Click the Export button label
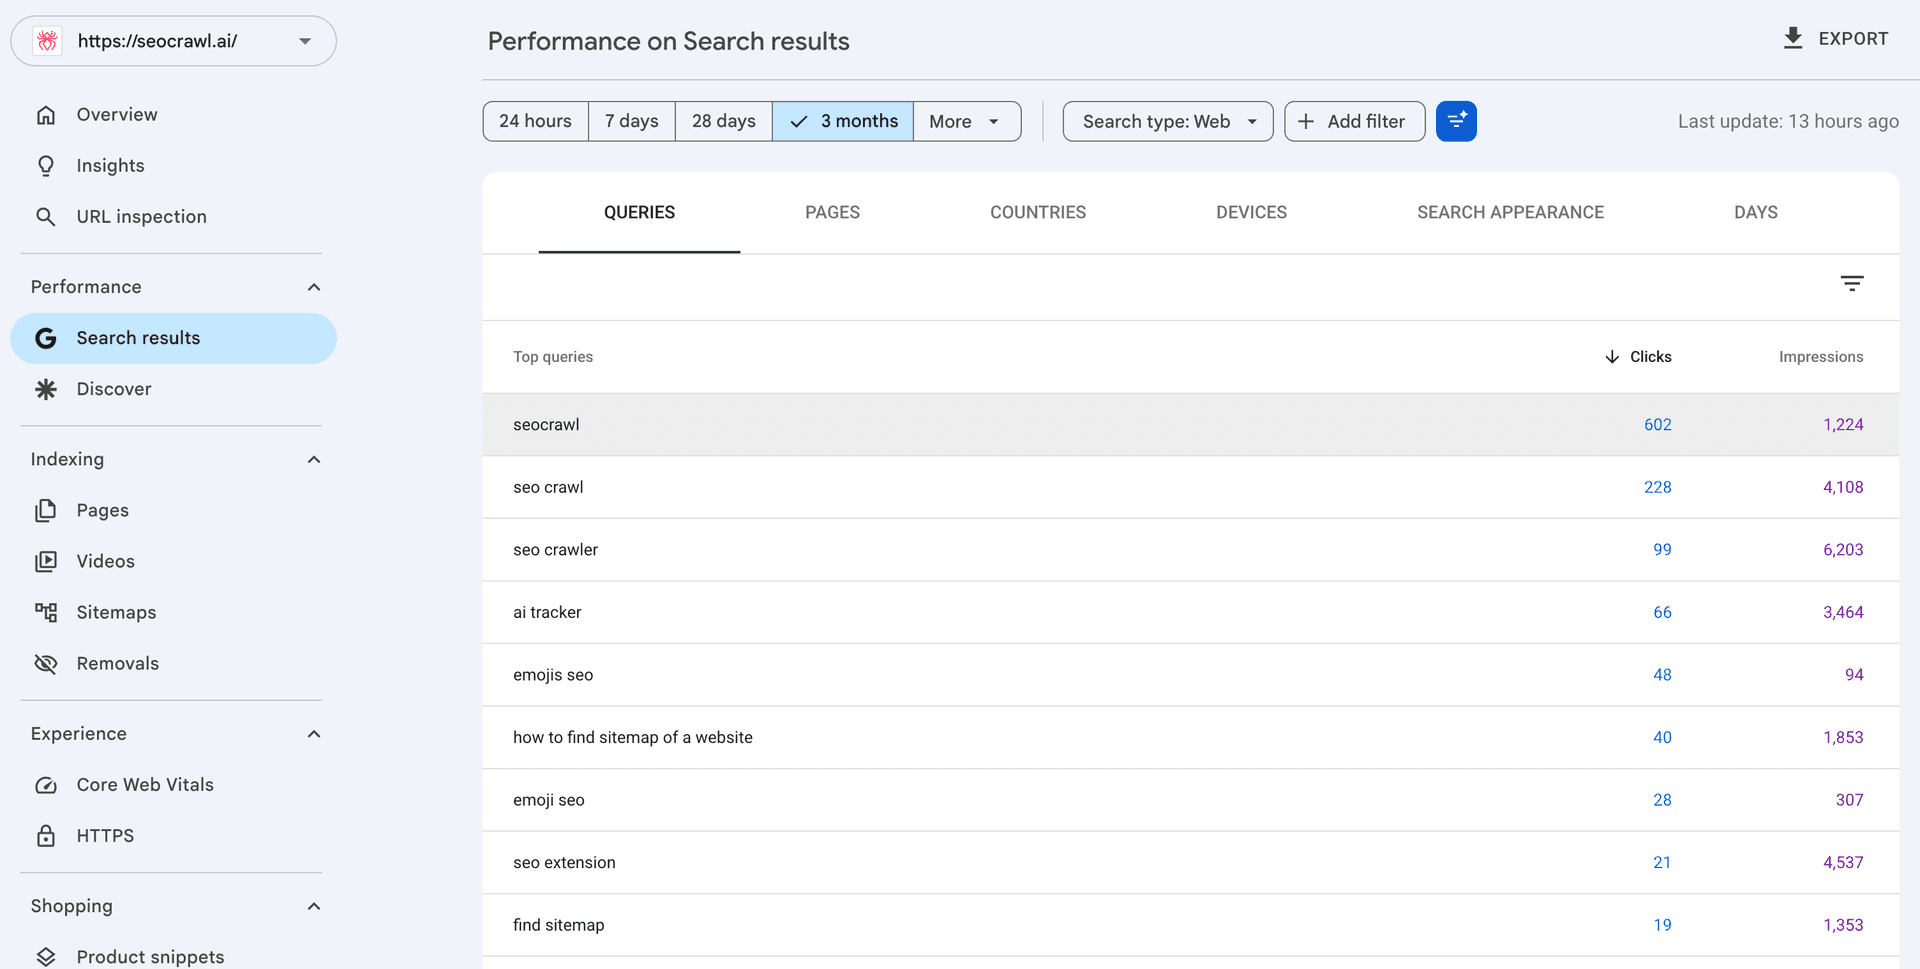The height and width of the screenshot is (969, 1920). pos(1853,39)
